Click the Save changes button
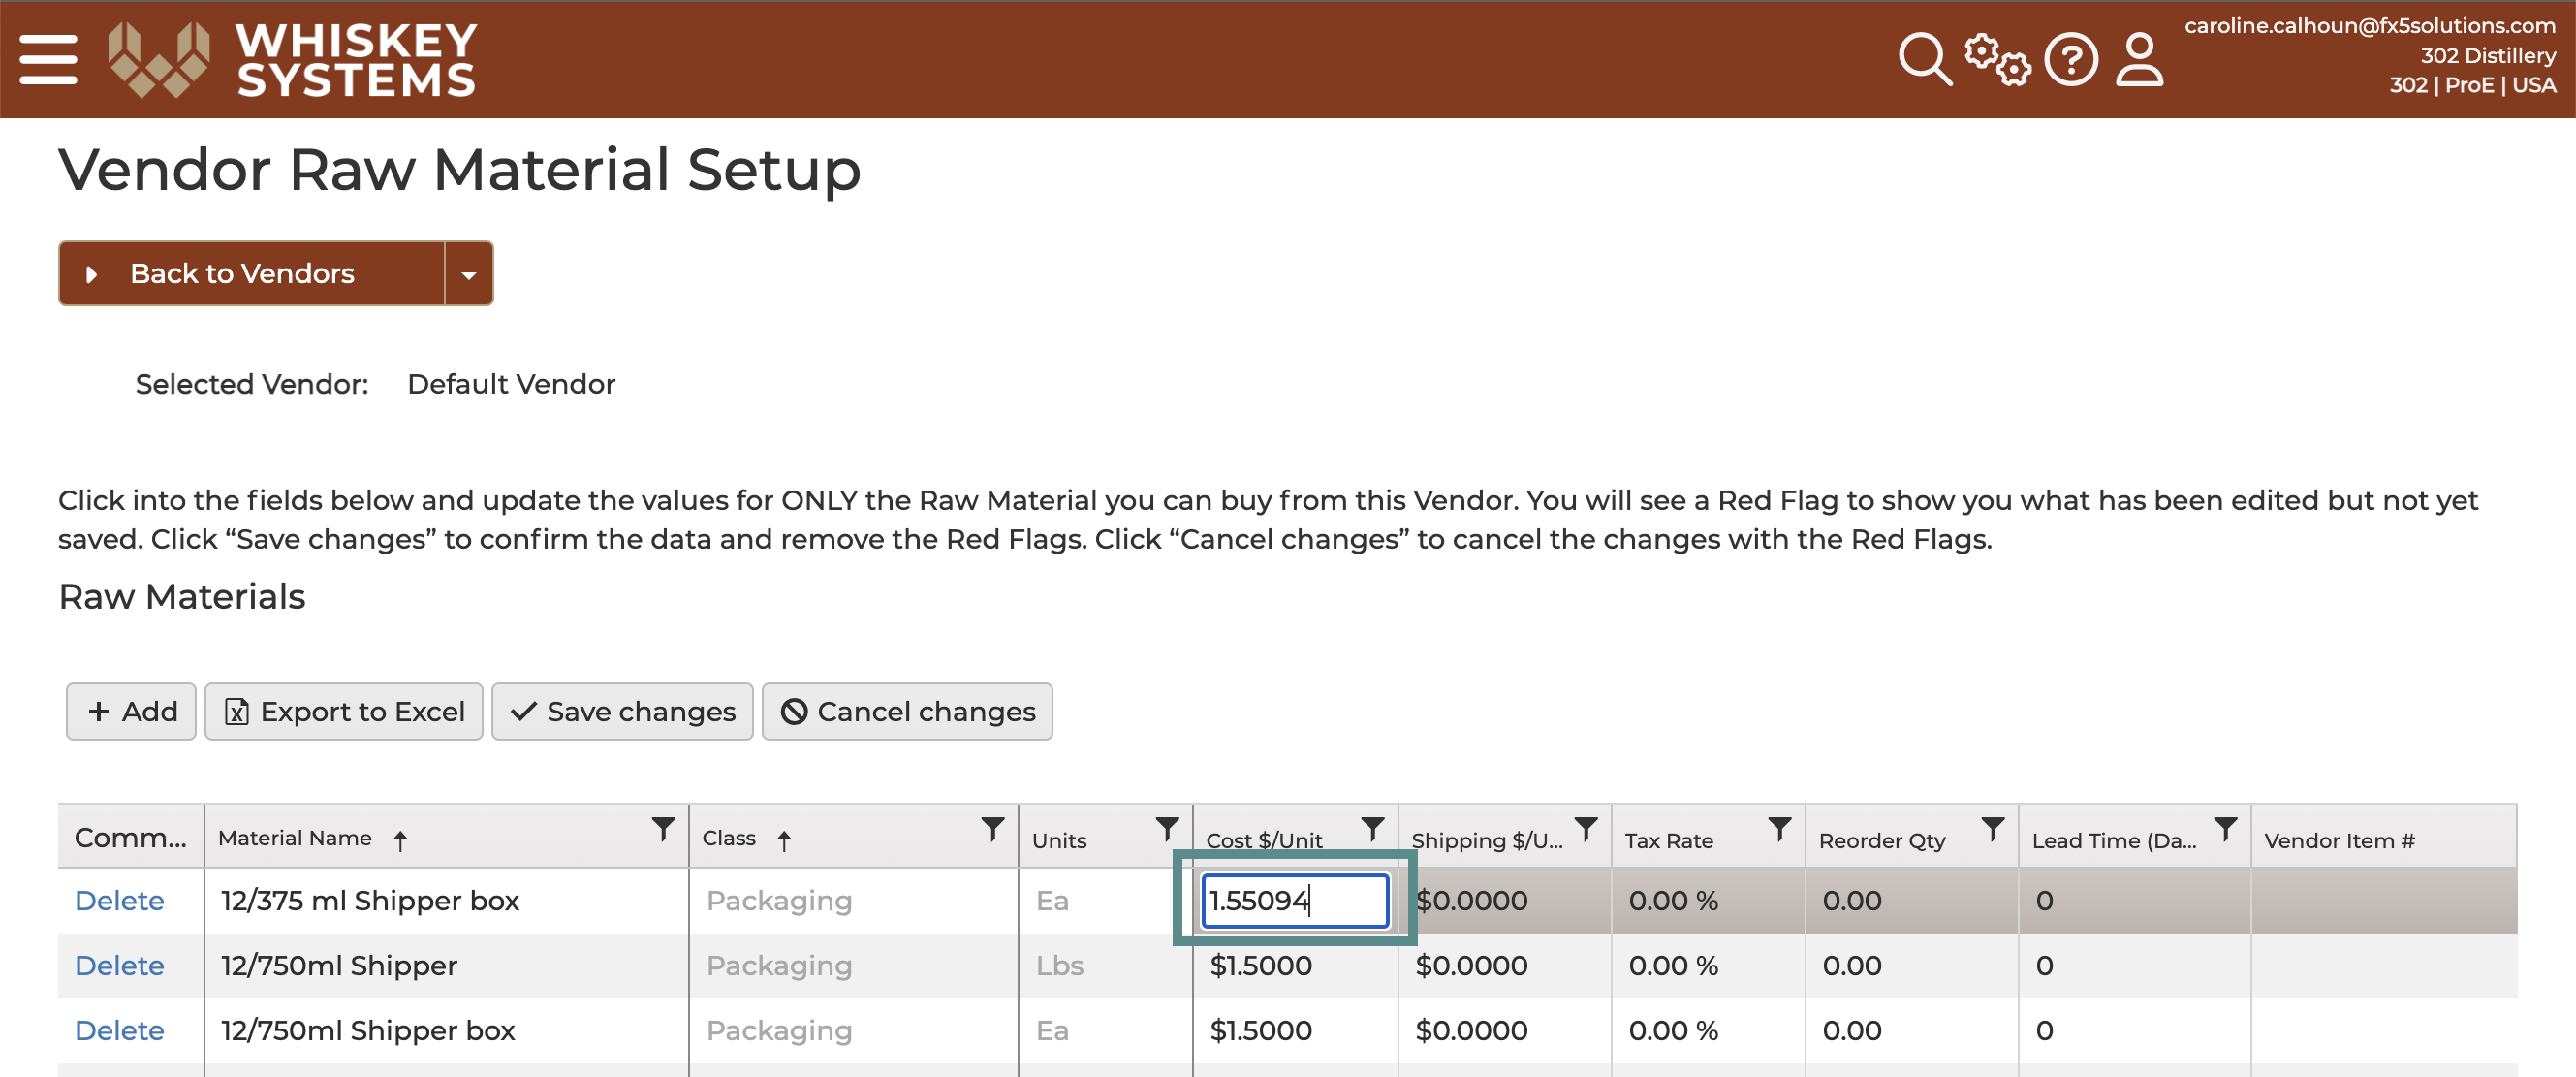2576x1077 pixels. coord(622,712)
